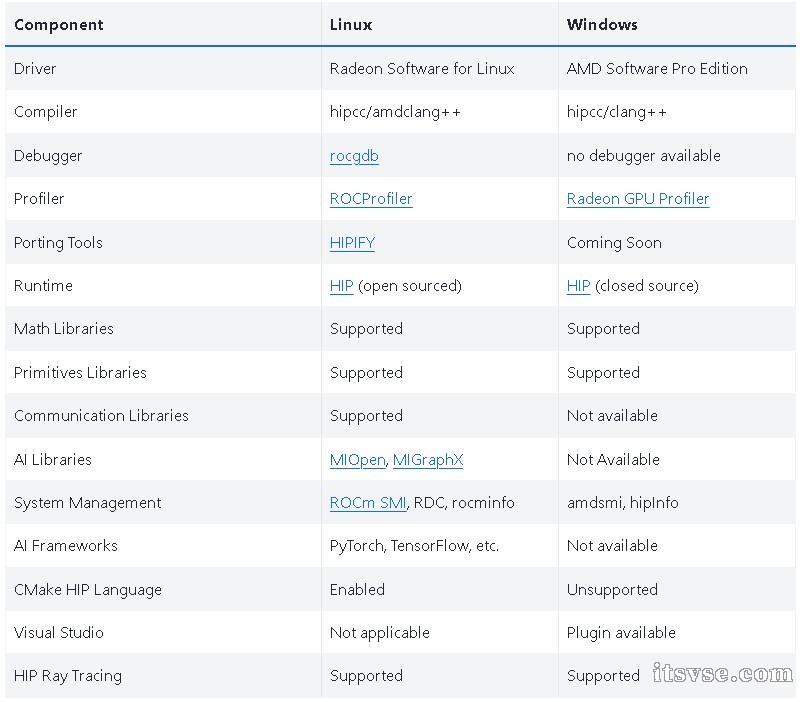
Task: Open the MIOpen link
Action: (x=357, y=459)
